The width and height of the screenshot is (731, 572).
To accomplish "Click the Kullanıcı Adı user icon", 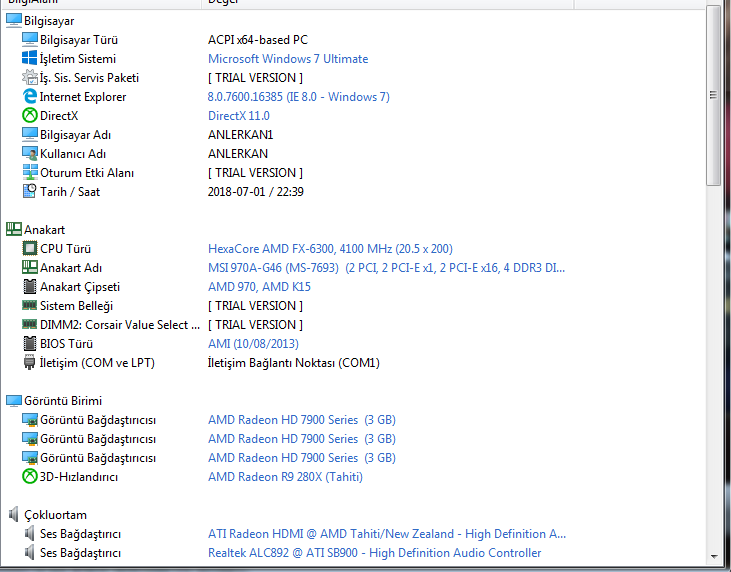I will point(30,153).
